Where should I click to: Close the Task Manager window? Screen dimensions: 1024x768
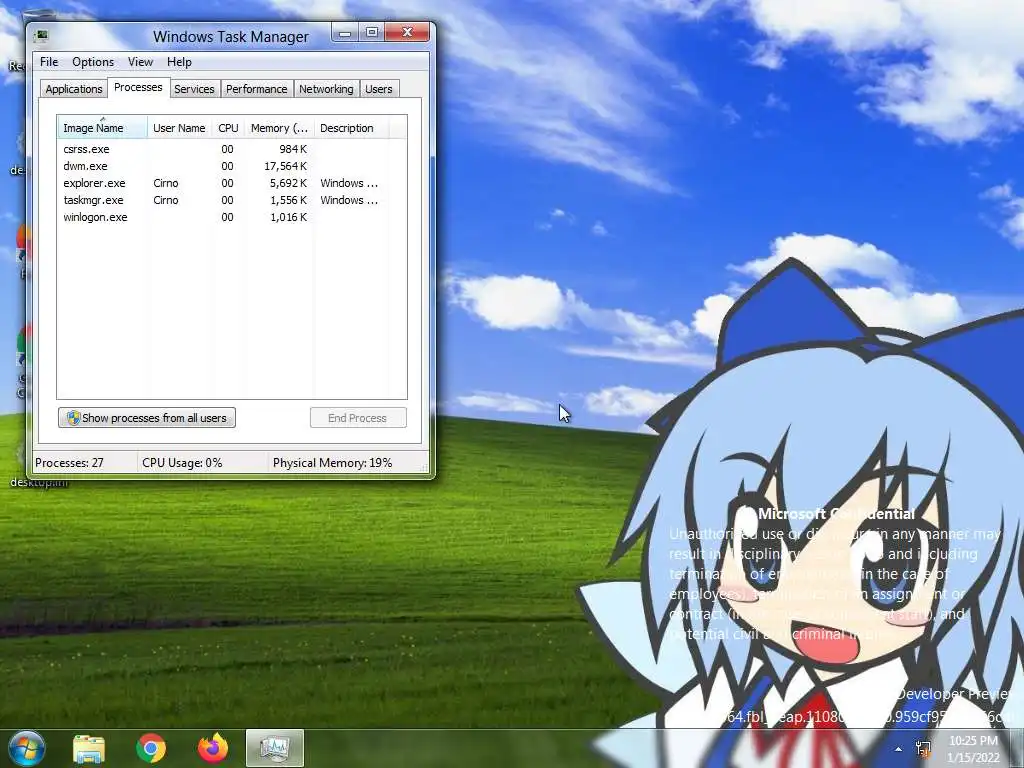pos(407,32)
